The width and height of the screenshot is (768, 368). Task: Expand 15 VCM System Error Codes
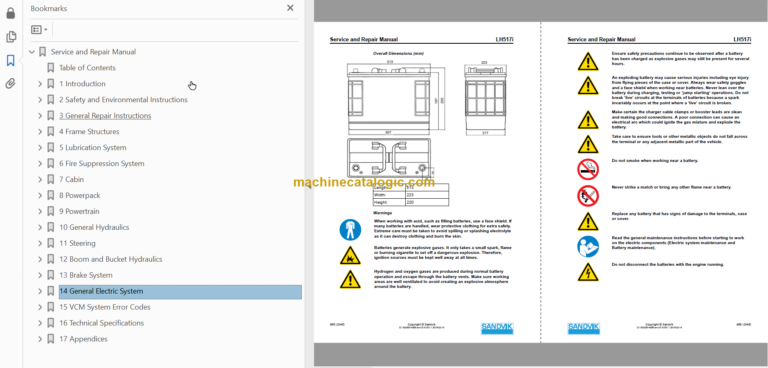40,307
